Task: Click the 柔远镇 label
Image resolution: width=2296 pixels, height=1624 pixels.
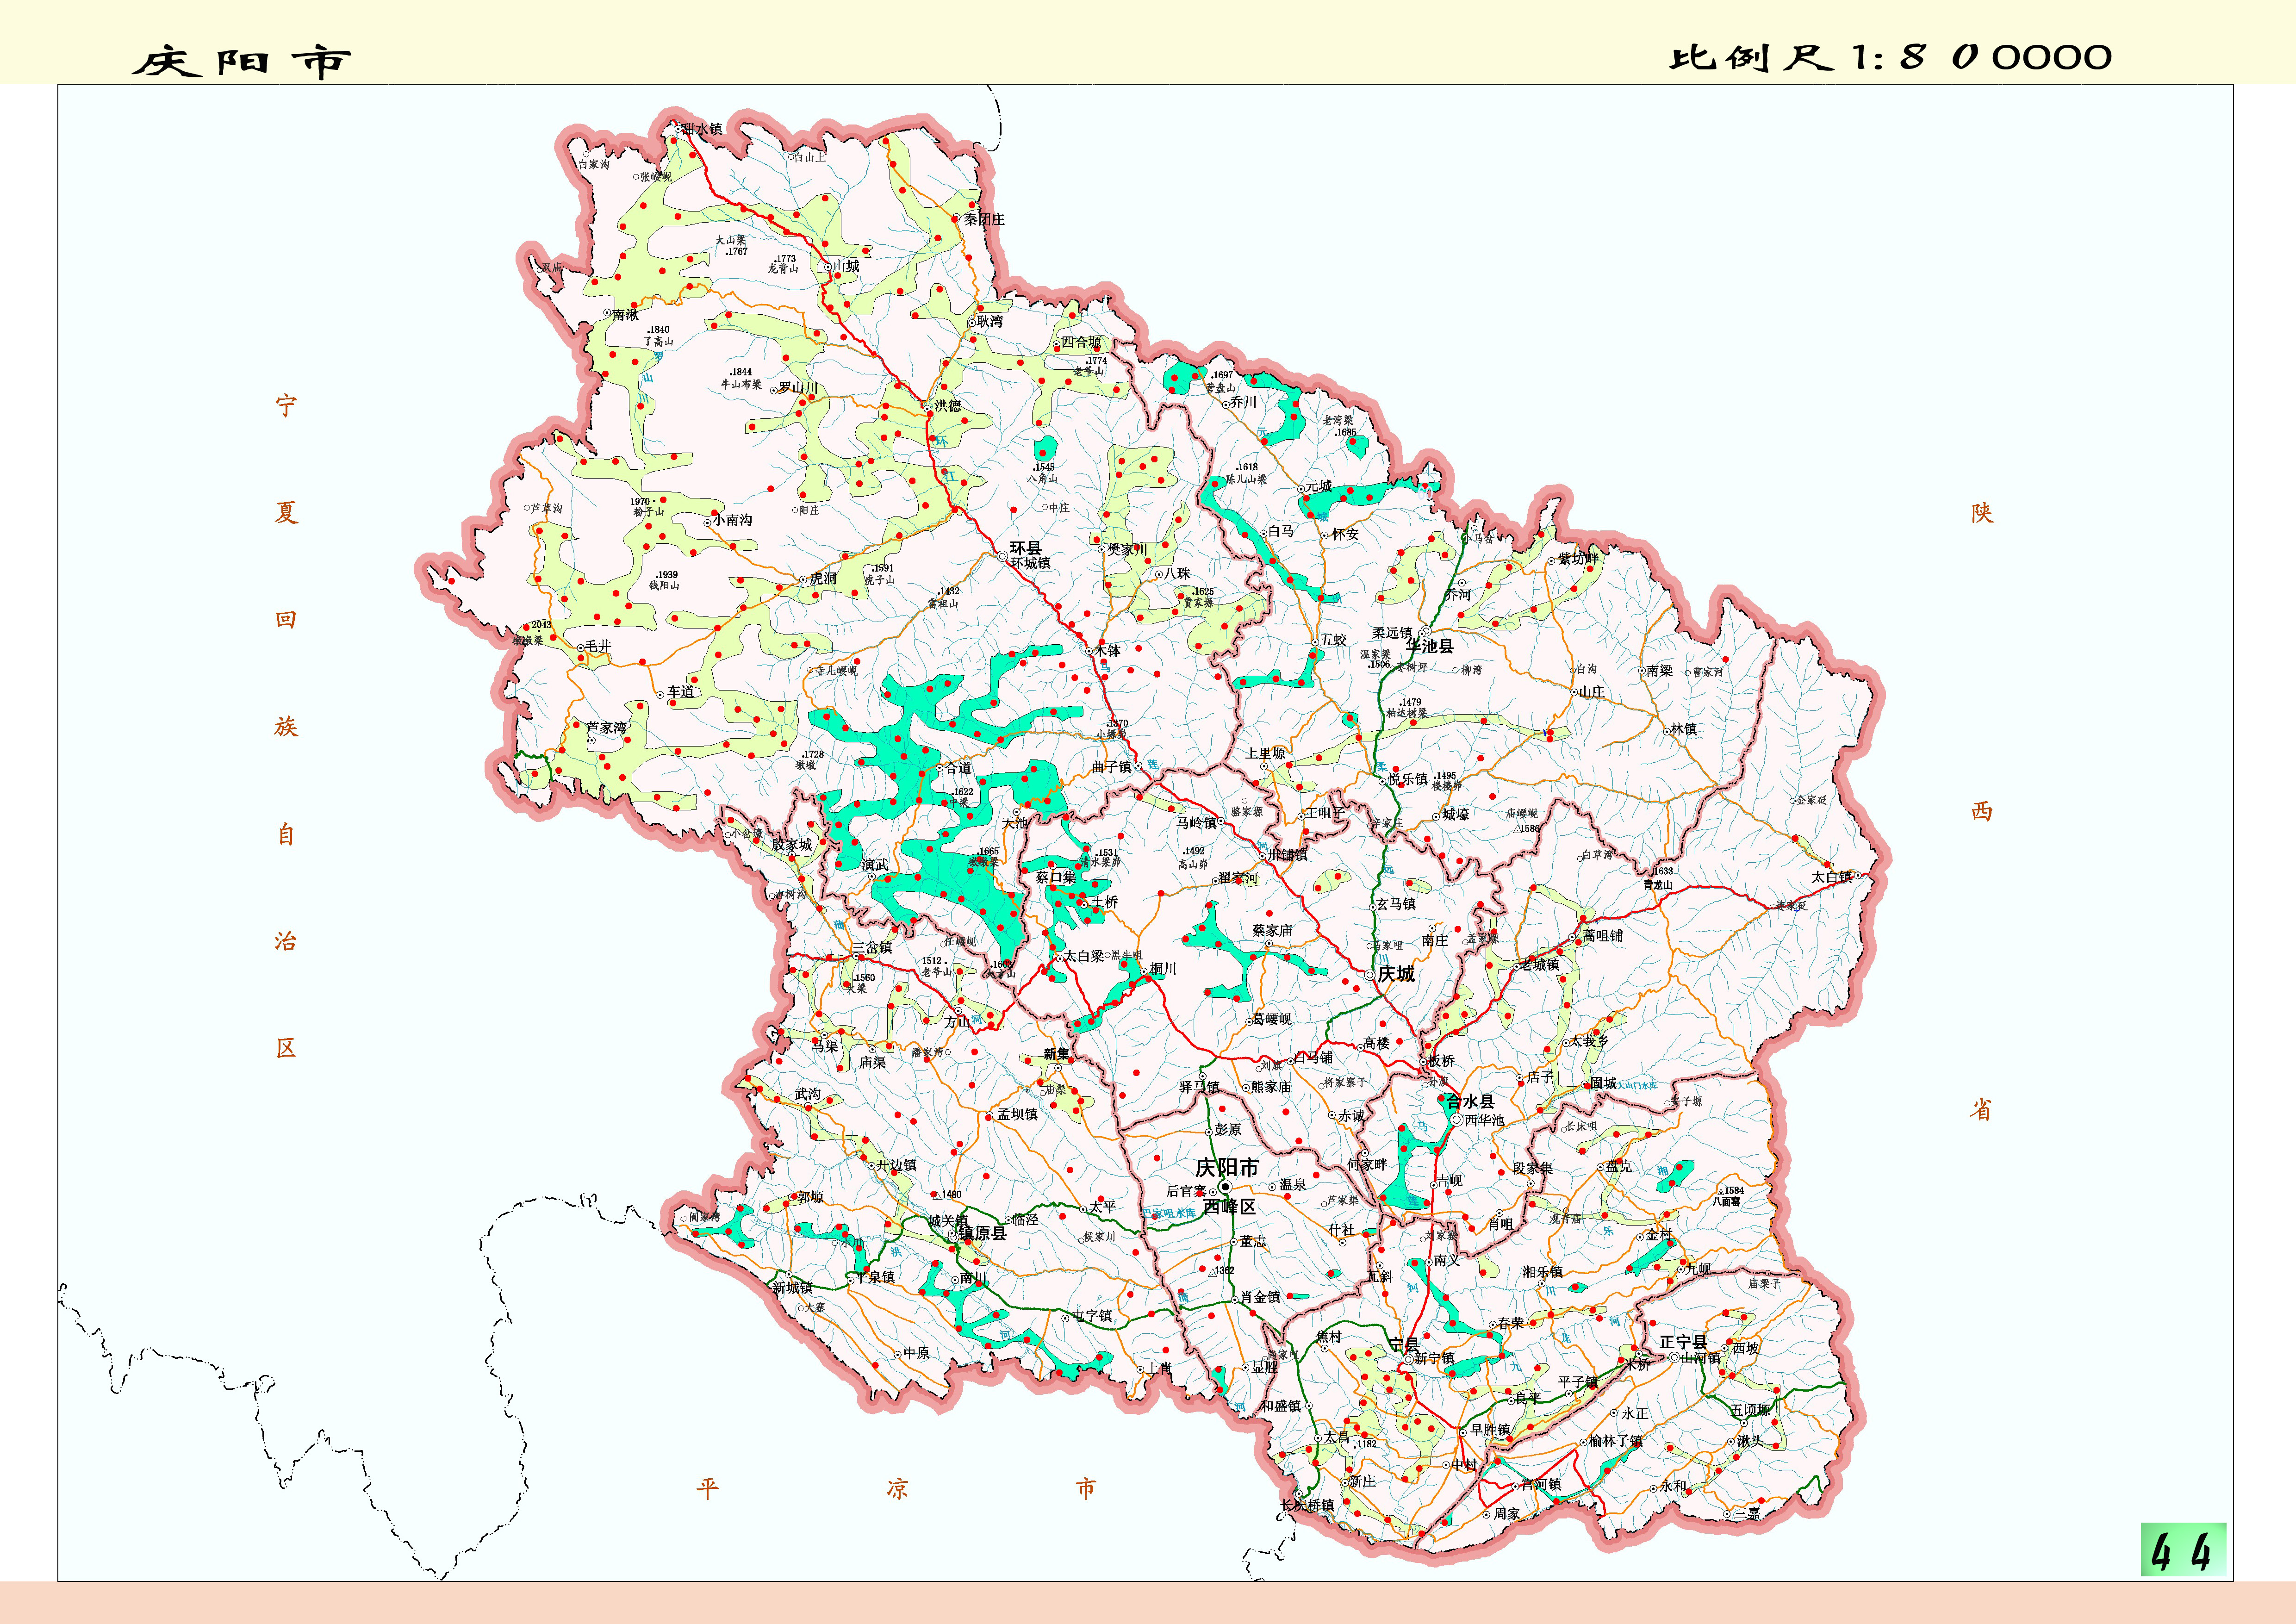Action: (1392, 633)
